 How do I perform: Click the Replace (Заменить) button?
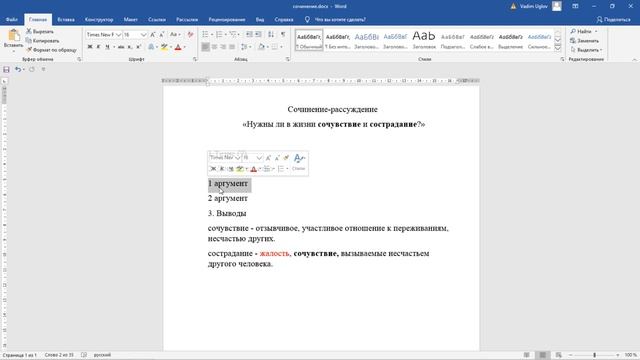584,40
